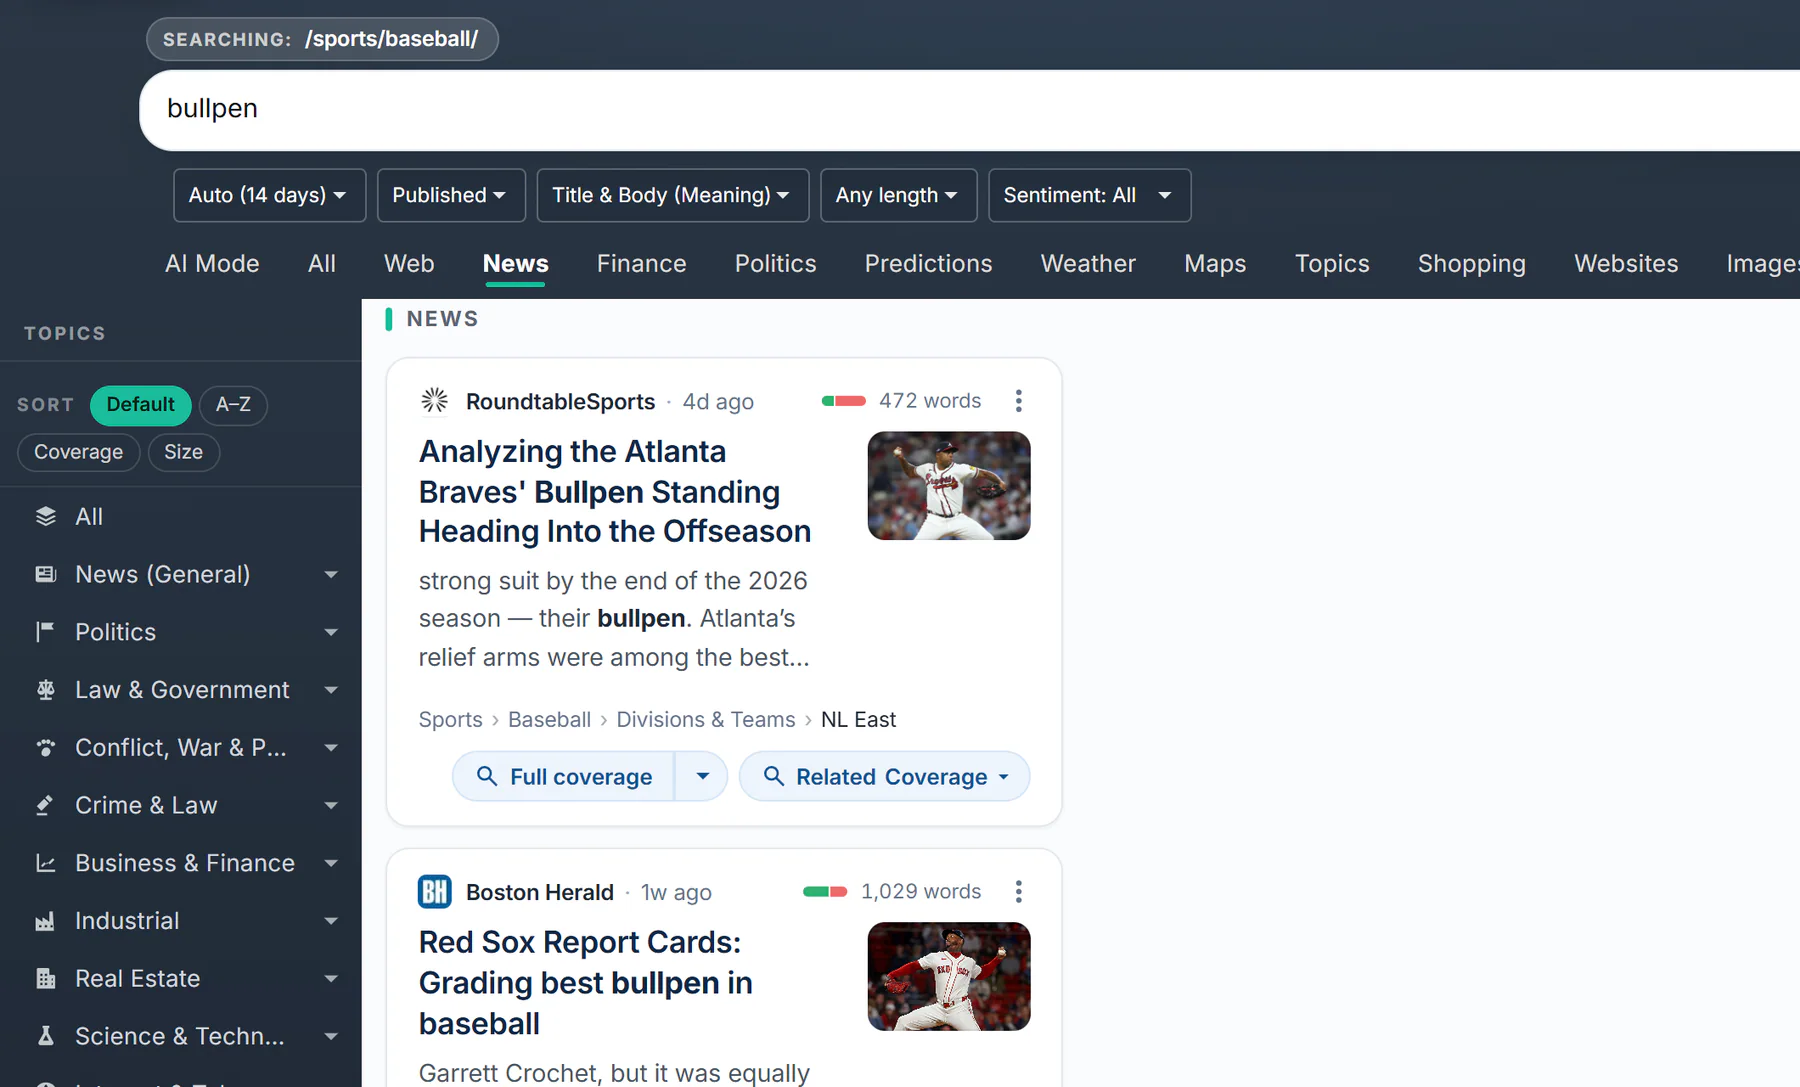Select A–Z sort option
Image resolution: width=1800 pixels, height=1087 pixels.
pos(233,405)
